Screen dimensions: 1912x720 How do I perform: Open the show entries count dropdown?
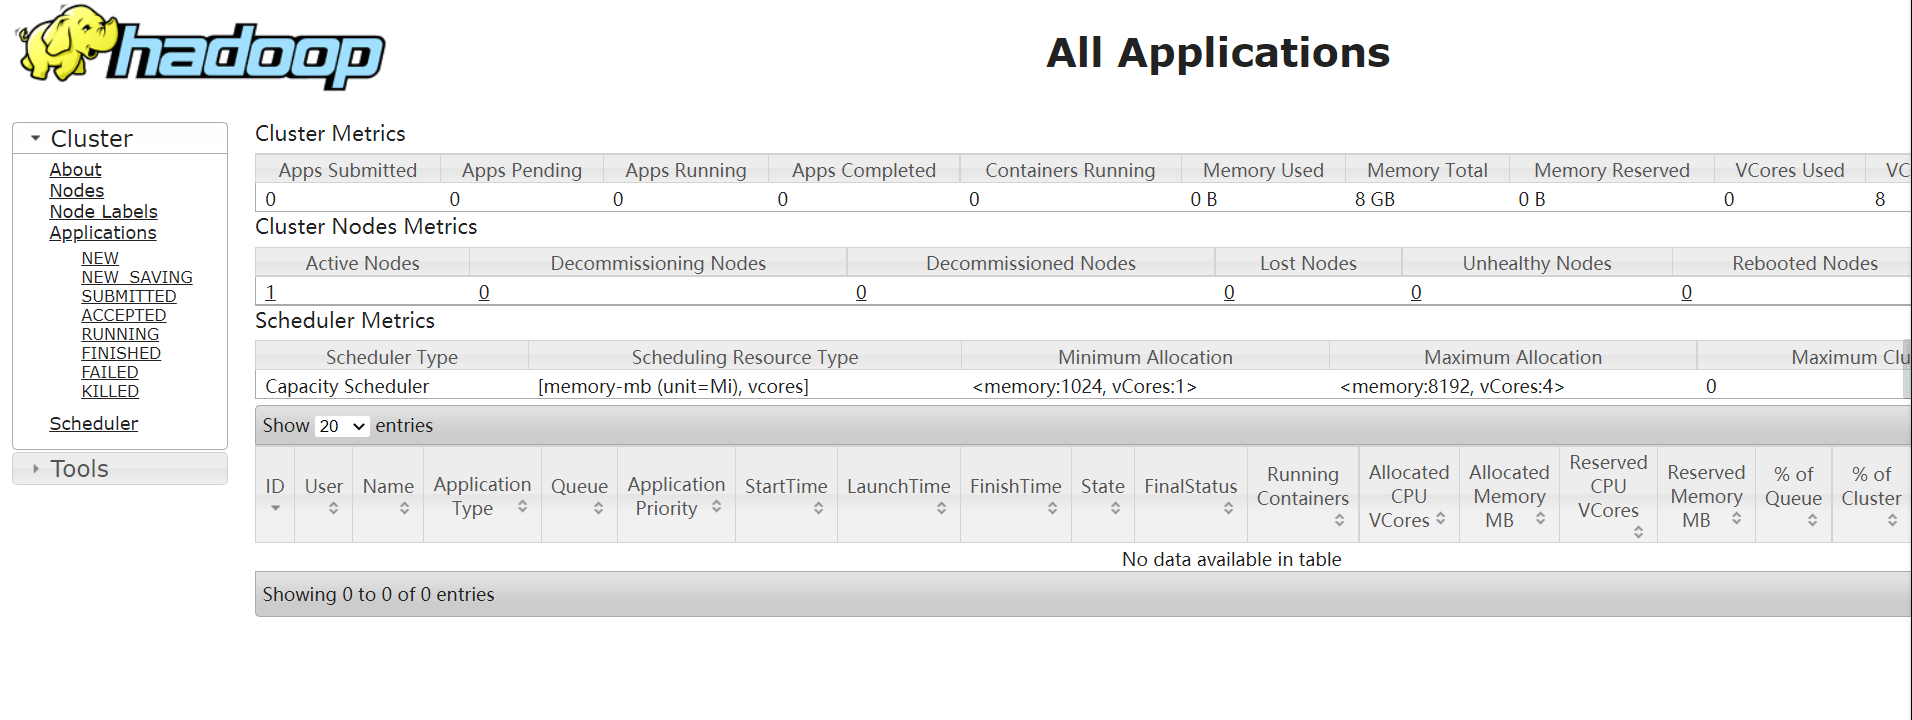click(342, 426)
